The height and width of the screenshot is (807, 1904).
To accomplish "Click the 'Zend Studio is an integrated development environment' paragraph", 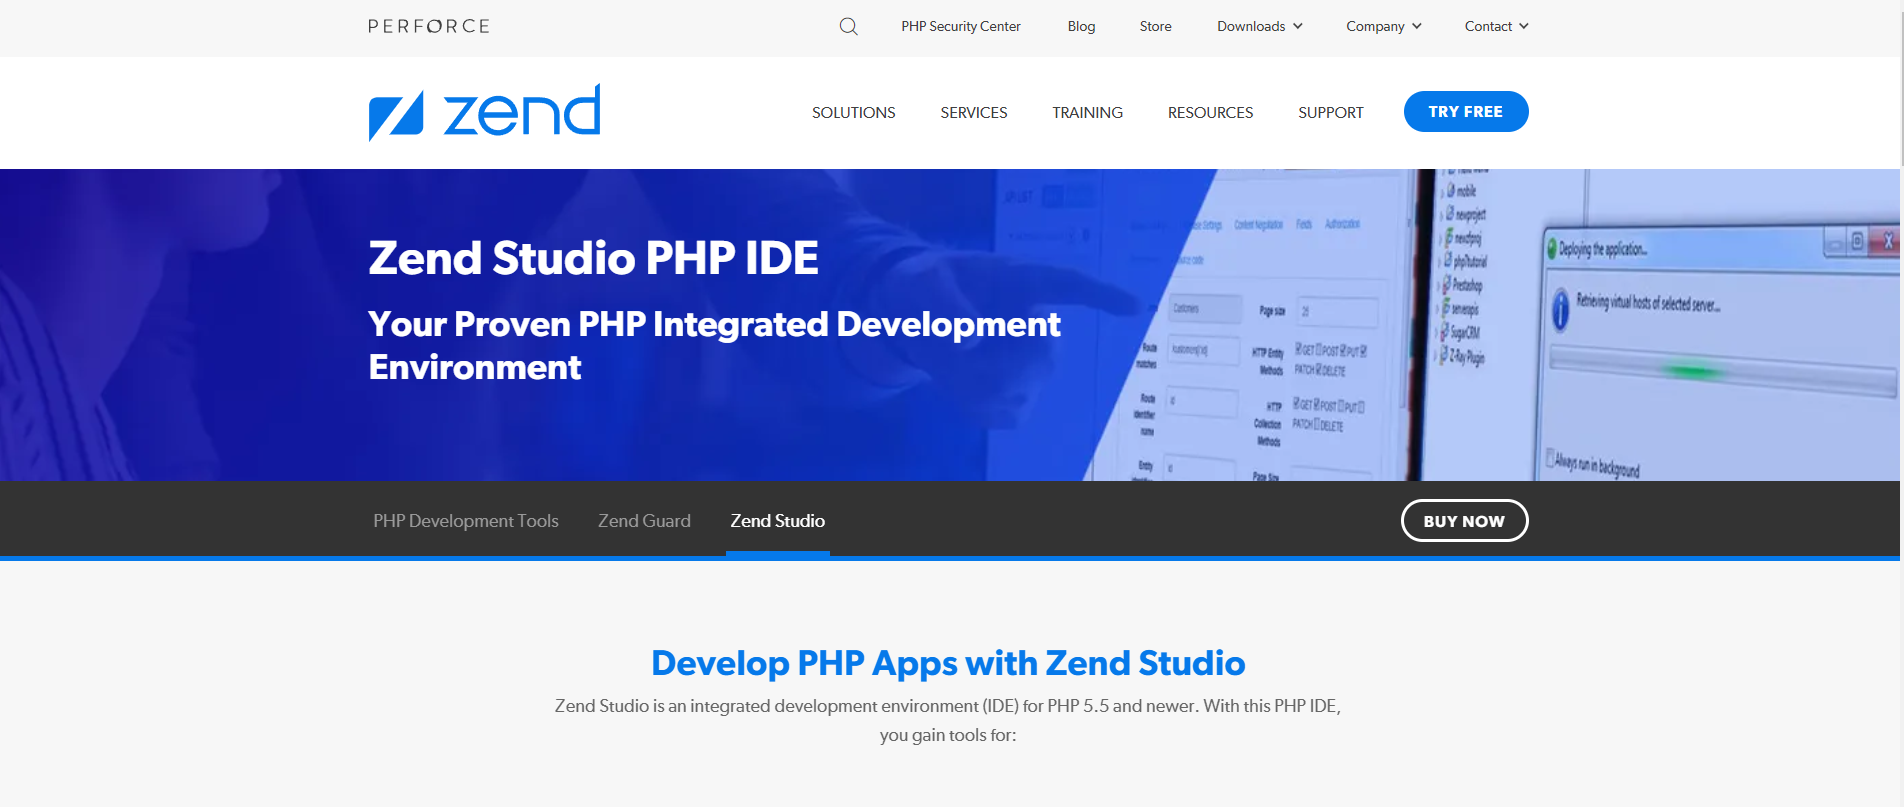I will point(948,720).
